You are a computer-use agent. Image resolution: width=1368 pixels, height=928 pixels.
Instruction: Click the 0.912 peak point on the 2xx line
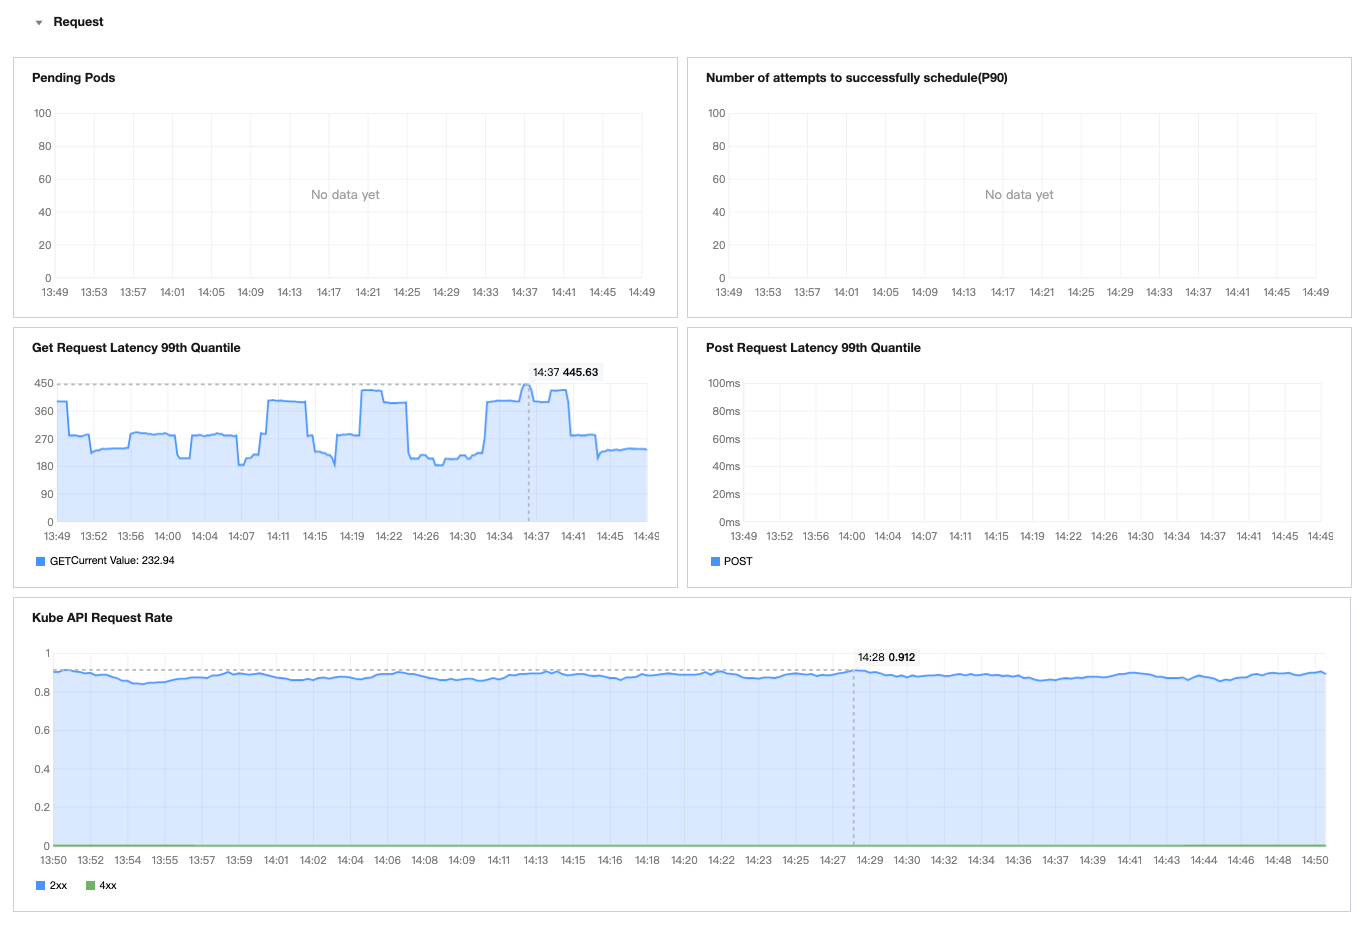[x=853, y=670]
